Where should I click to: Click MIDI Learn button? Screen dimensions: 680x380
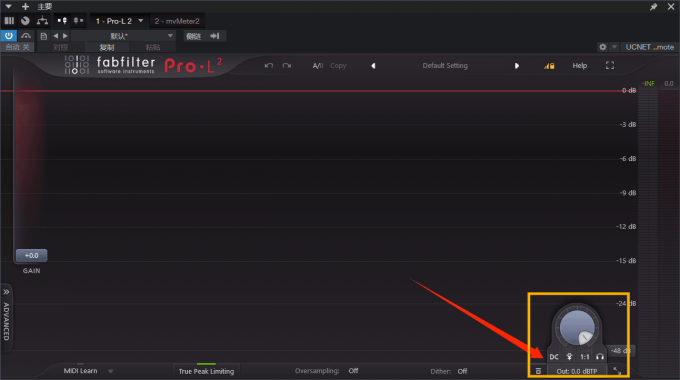[x=80, y=371]
